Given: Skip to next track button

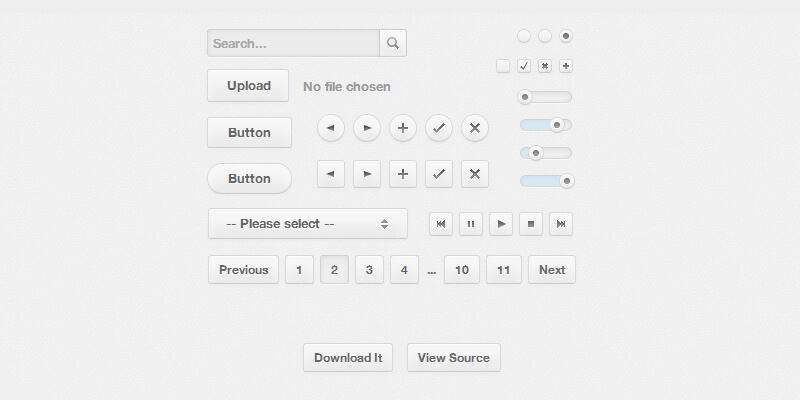Looking at the screenshot, I should coord(561,224).
